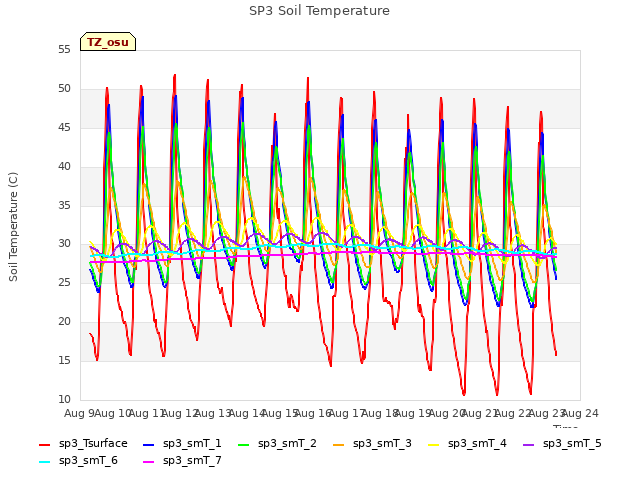Click the sp3_smT_4 legend entry
The height and width of the screenshot is (480, 640).
pos(467,444)
